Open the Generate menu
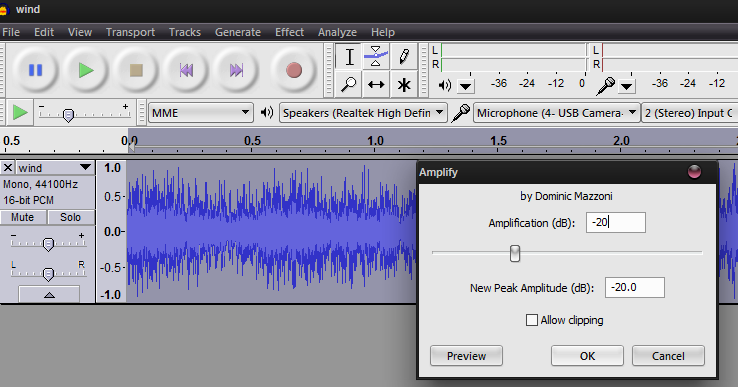 pos(238,32)
